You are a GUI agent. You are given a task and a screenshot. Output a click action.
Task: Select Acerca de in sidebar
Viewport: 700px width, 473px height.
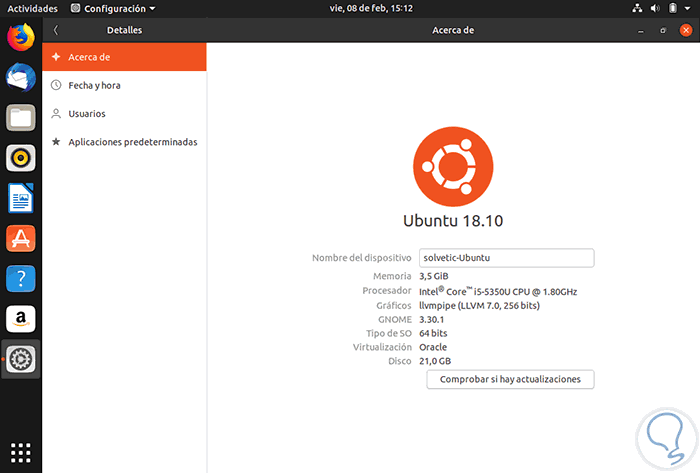coord(124,57)
